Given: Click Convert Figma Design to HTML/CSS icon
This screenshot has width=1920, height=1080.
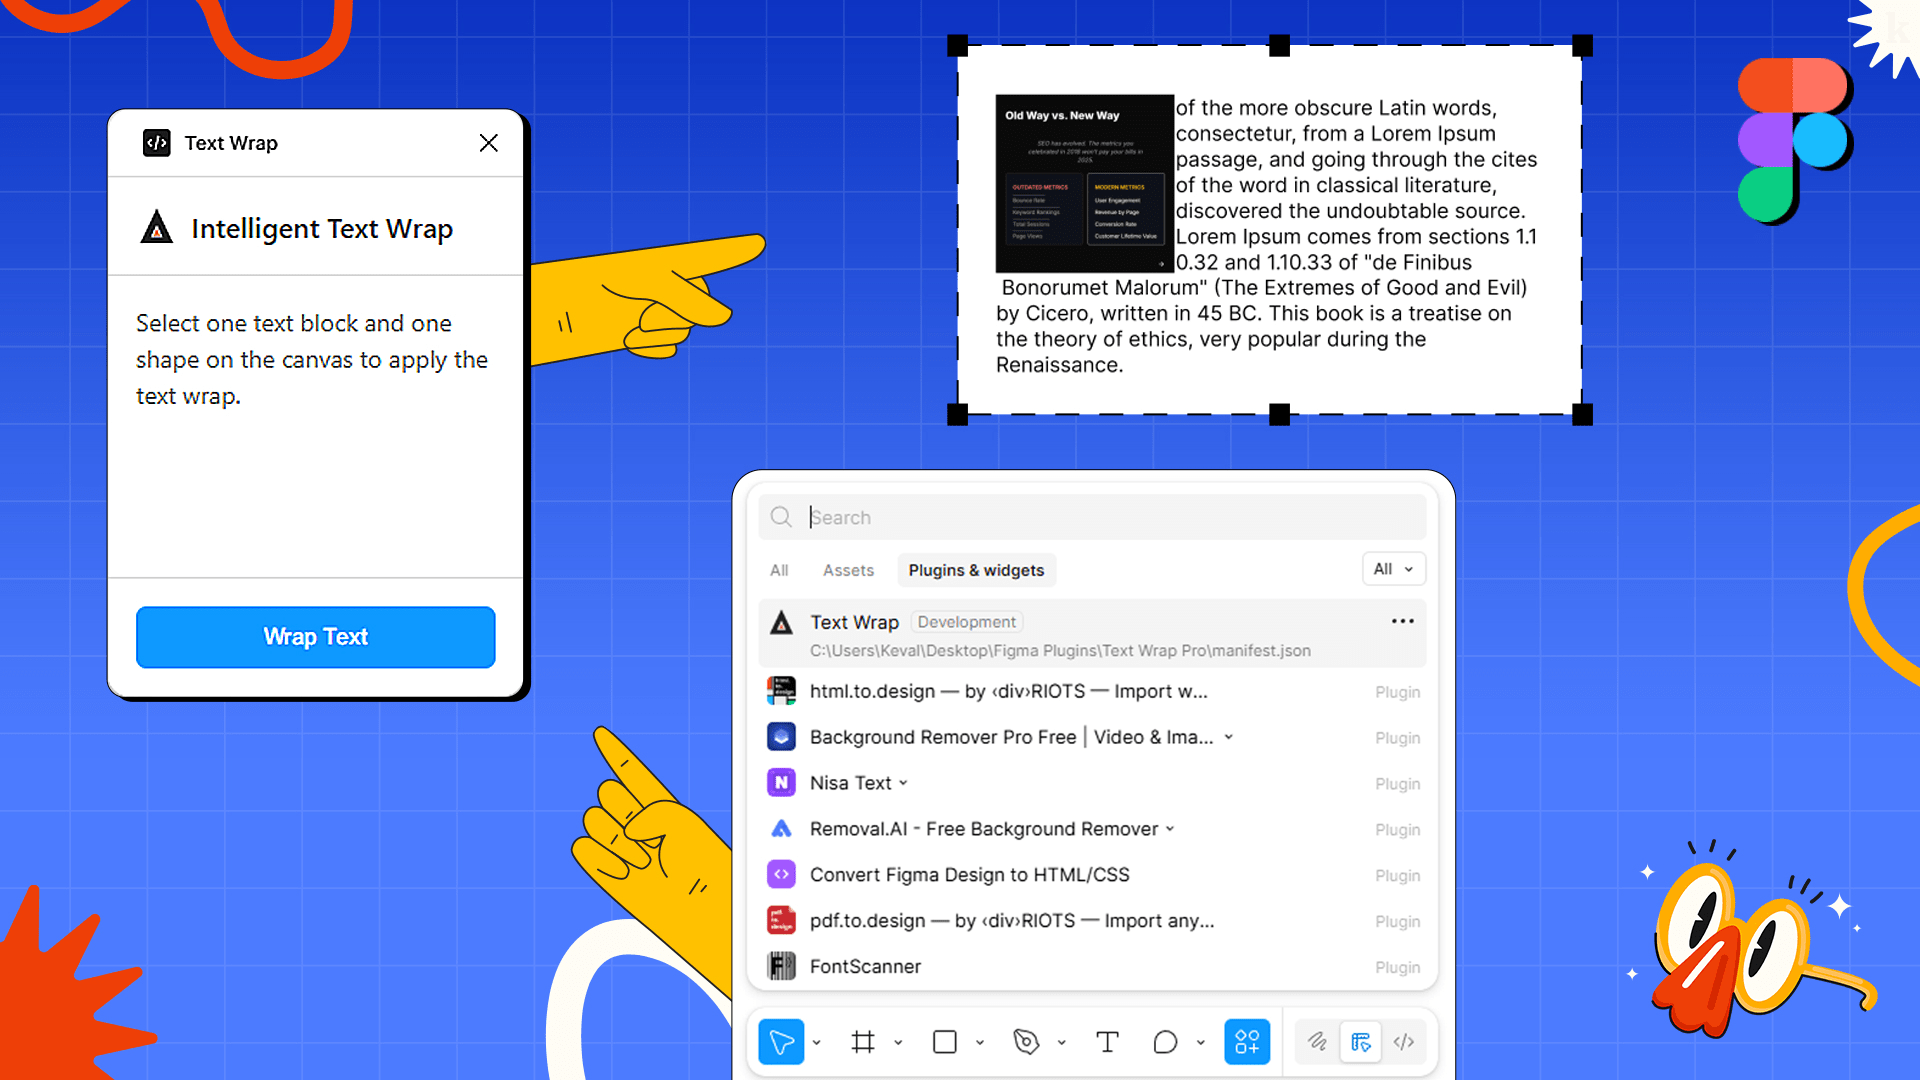Looking at the screenshot, I should tap(781, 875).
